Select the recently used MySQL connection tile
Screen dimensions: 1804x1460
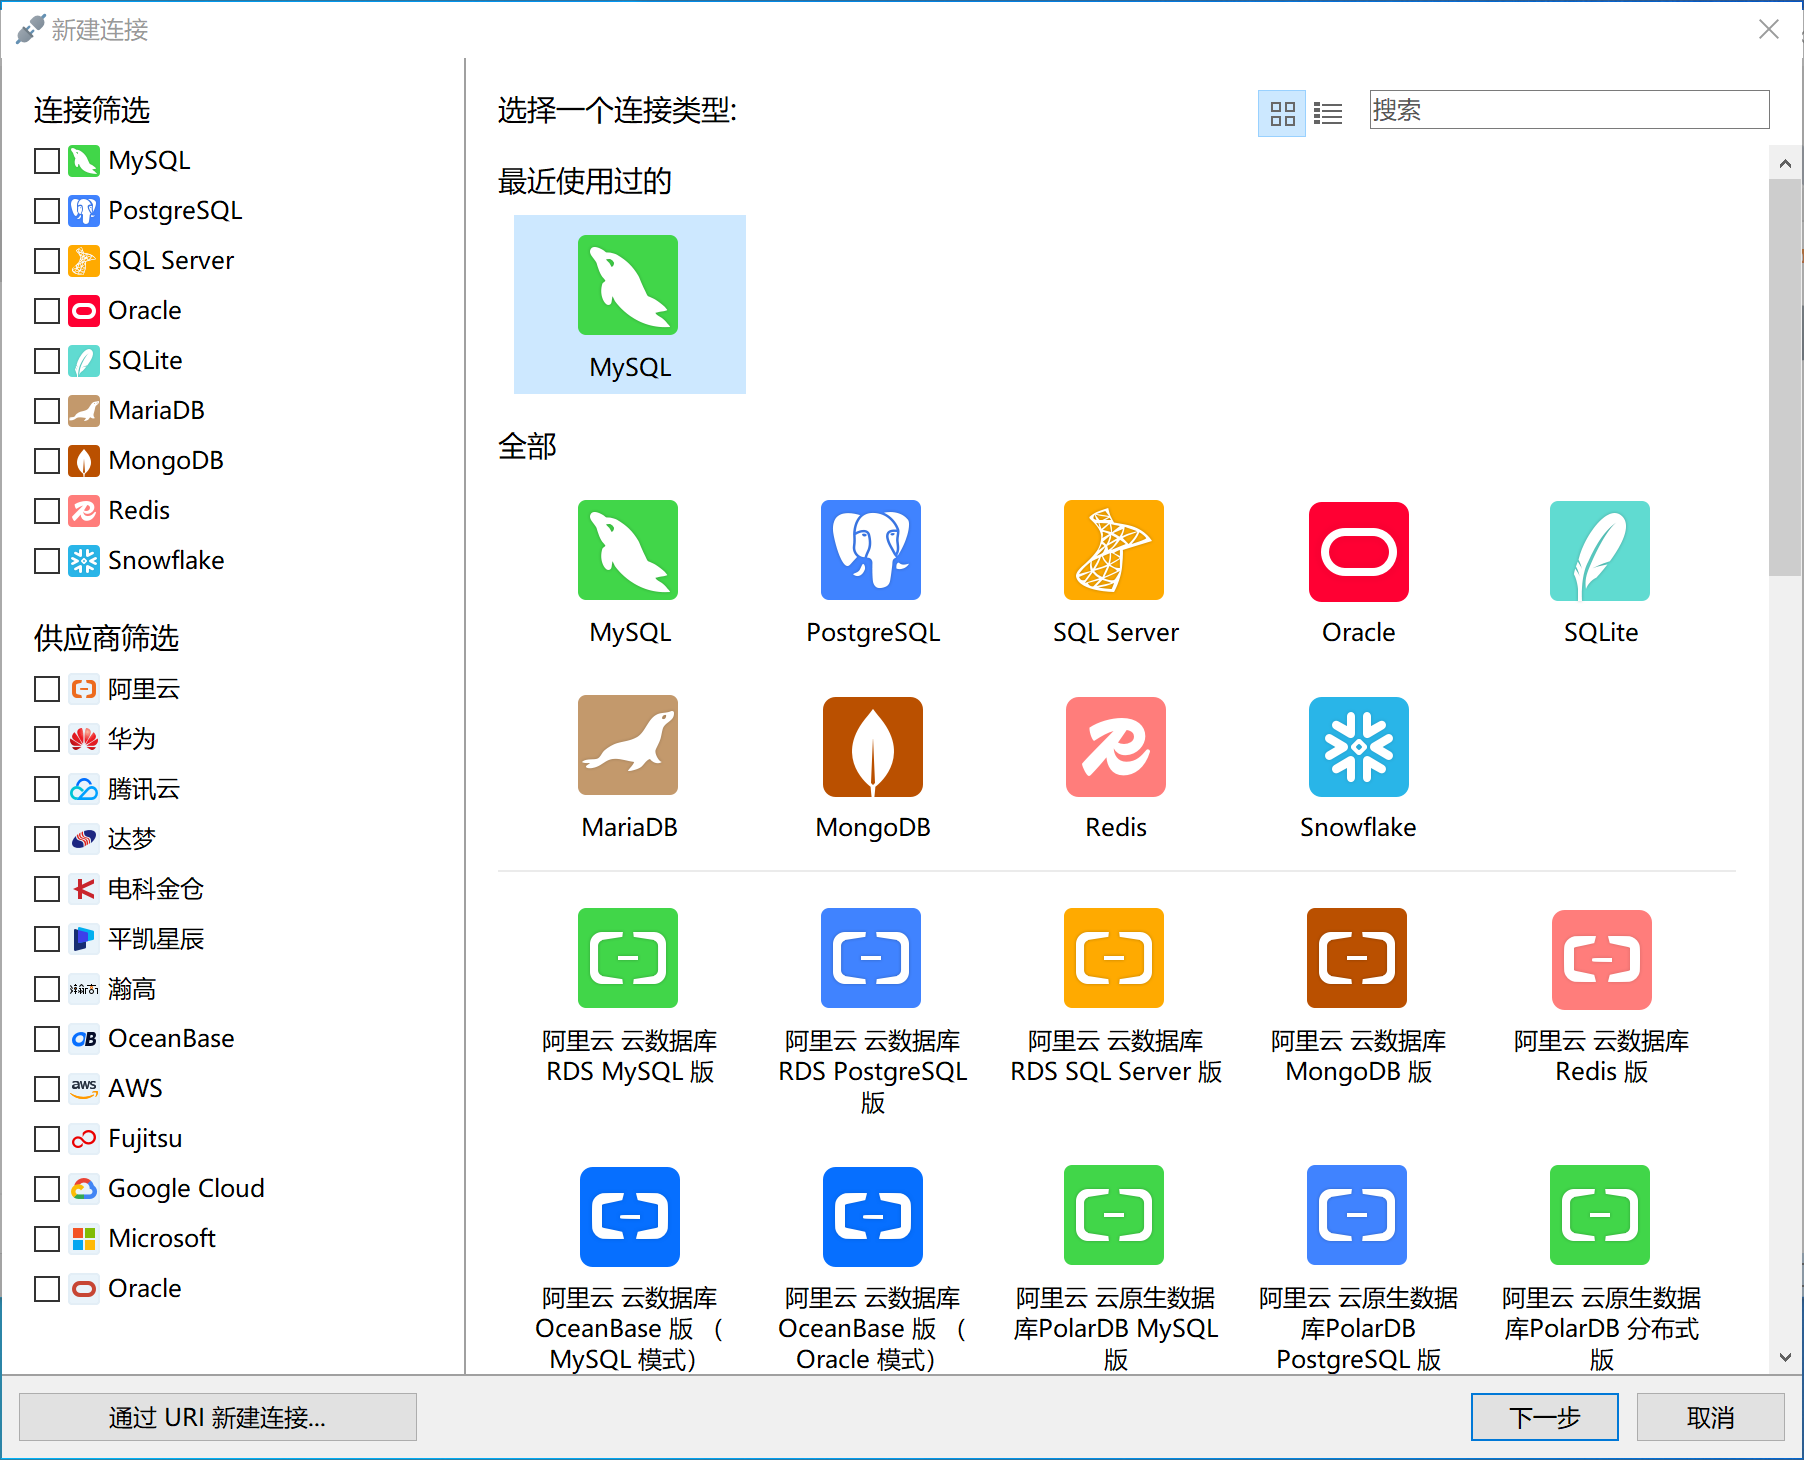pos(629,304)
